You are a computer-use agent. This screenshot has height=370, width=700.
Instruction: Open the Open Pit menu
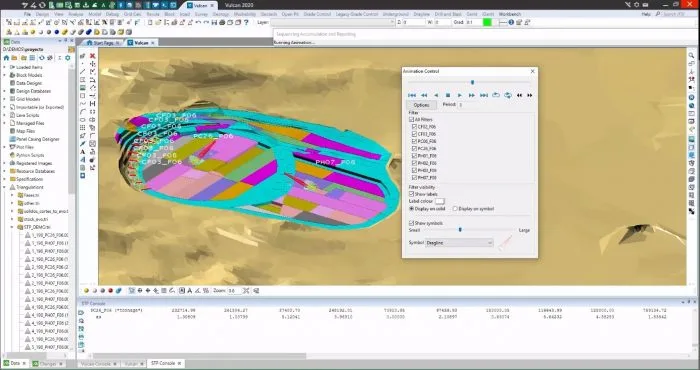pos(290,14)
